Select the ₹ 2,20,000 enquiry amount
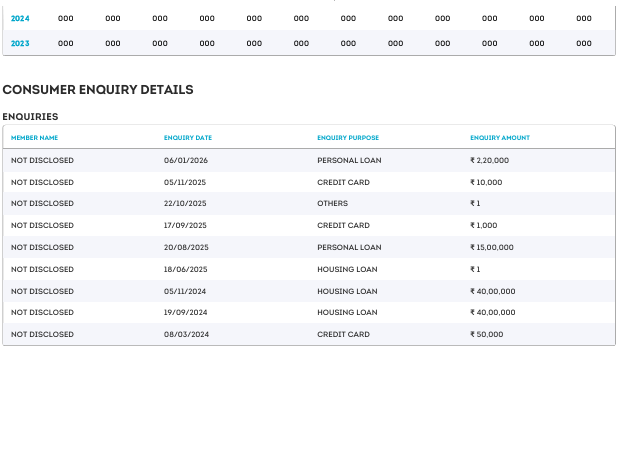The width and height of the screenshot is (620, 460). (490, 160)
